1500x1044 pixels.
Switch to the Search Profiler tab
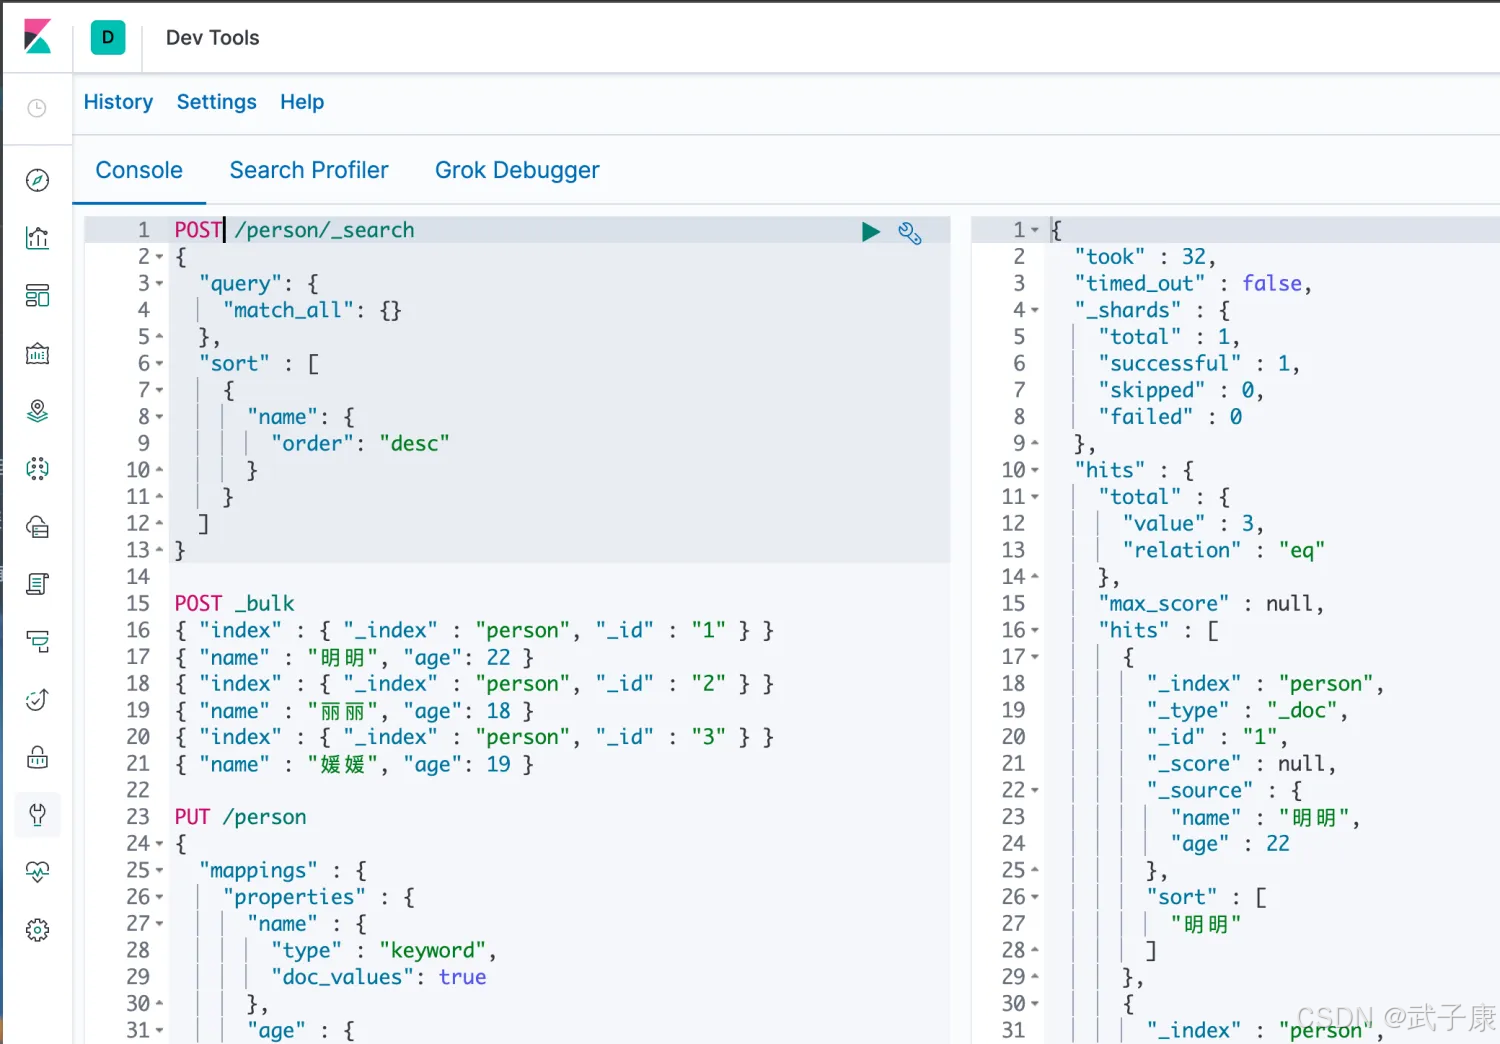click(x=308, y=170)
